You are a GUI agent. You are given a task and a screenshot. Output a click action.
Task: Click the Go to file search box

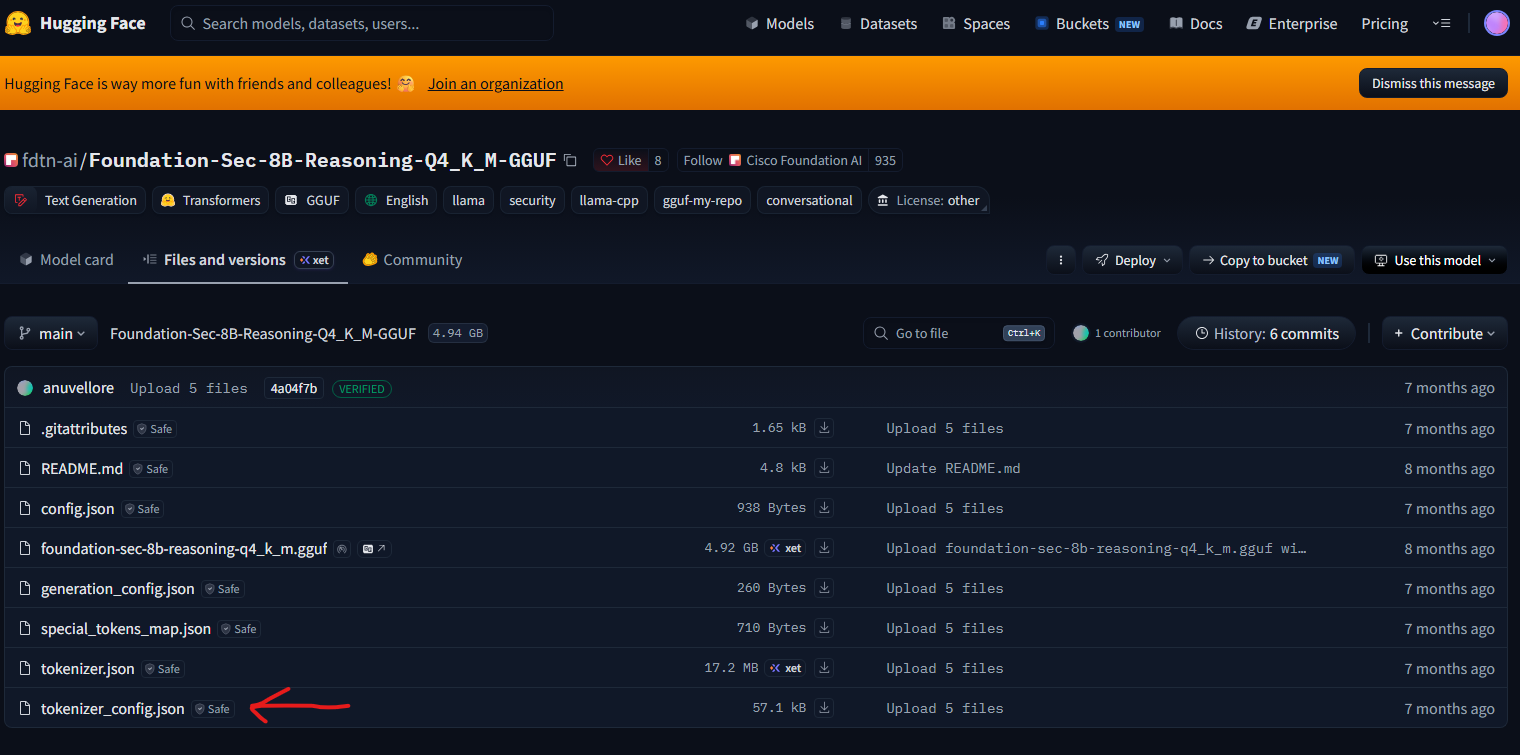(x=958, y=333)
